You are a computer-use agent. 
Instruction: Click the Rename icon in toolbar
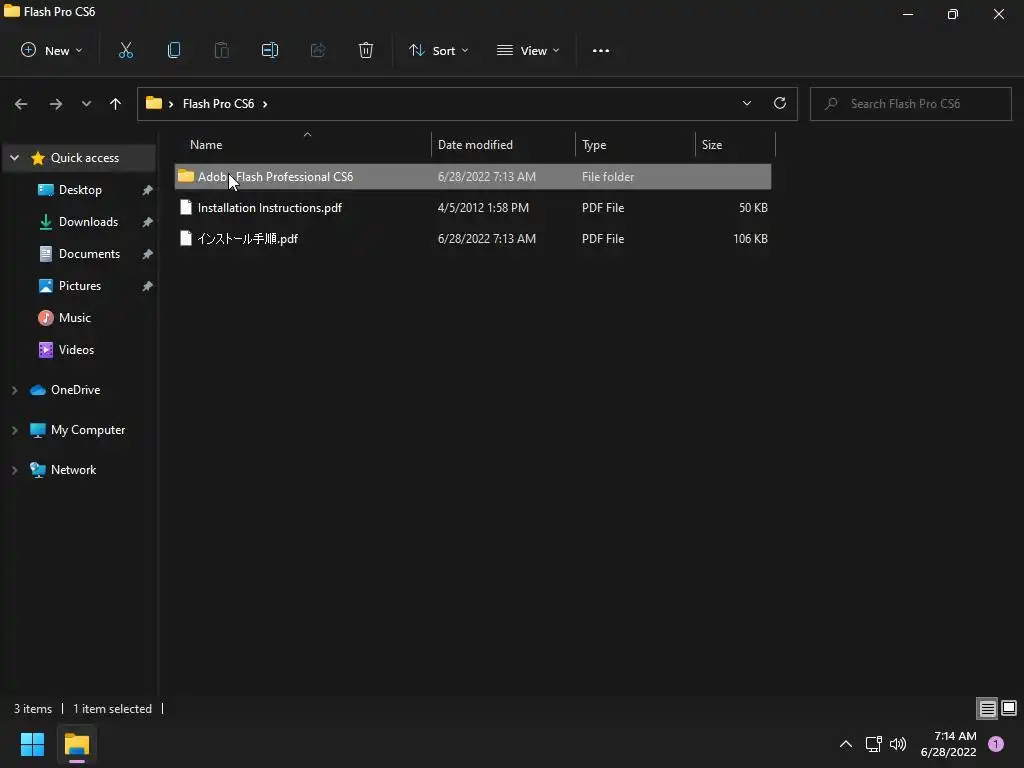coord(270,50)
